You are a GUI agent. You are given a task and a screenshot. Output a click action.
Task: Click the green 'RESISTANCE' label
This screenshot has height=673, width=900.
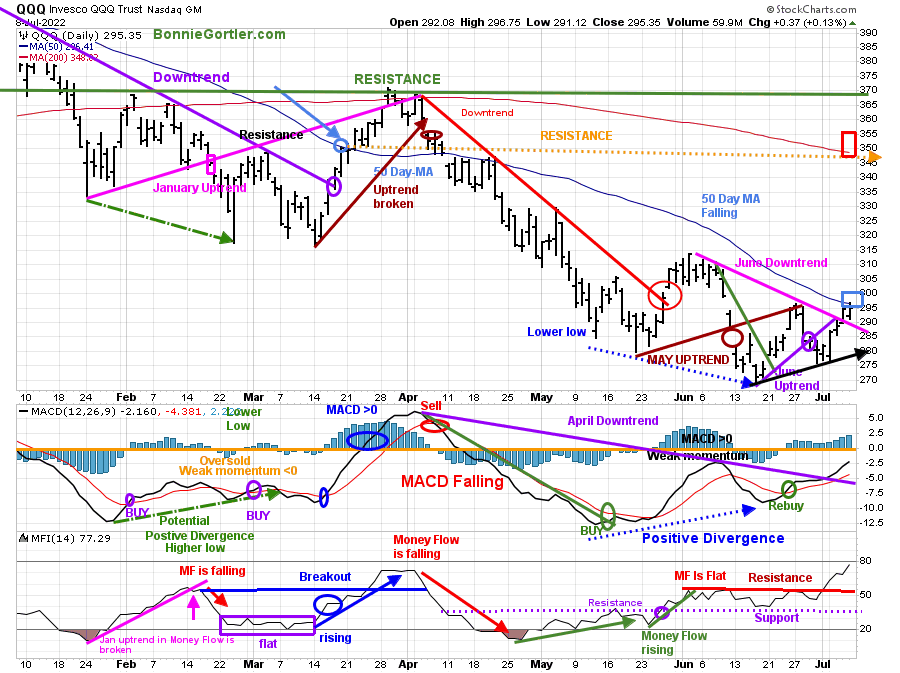point(397,79)
